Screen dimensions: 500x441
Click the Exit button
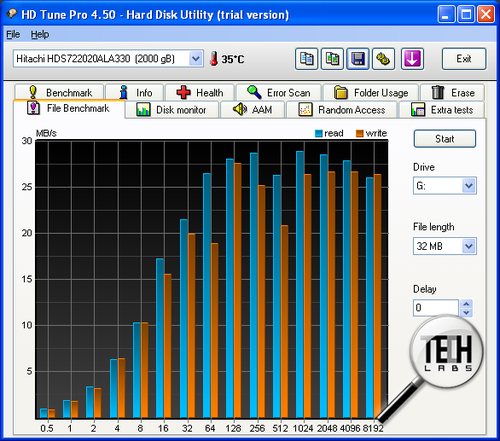(464, 59)
